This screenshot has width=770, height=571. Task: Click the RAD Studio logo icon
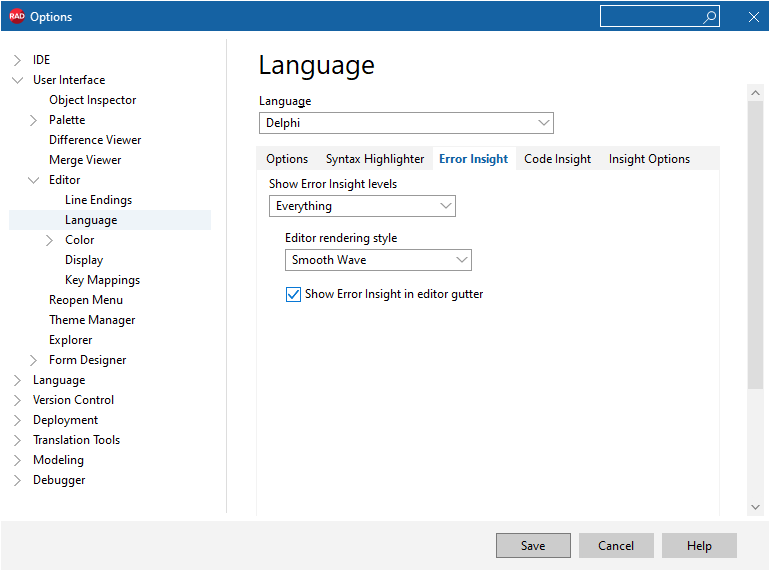17,16
